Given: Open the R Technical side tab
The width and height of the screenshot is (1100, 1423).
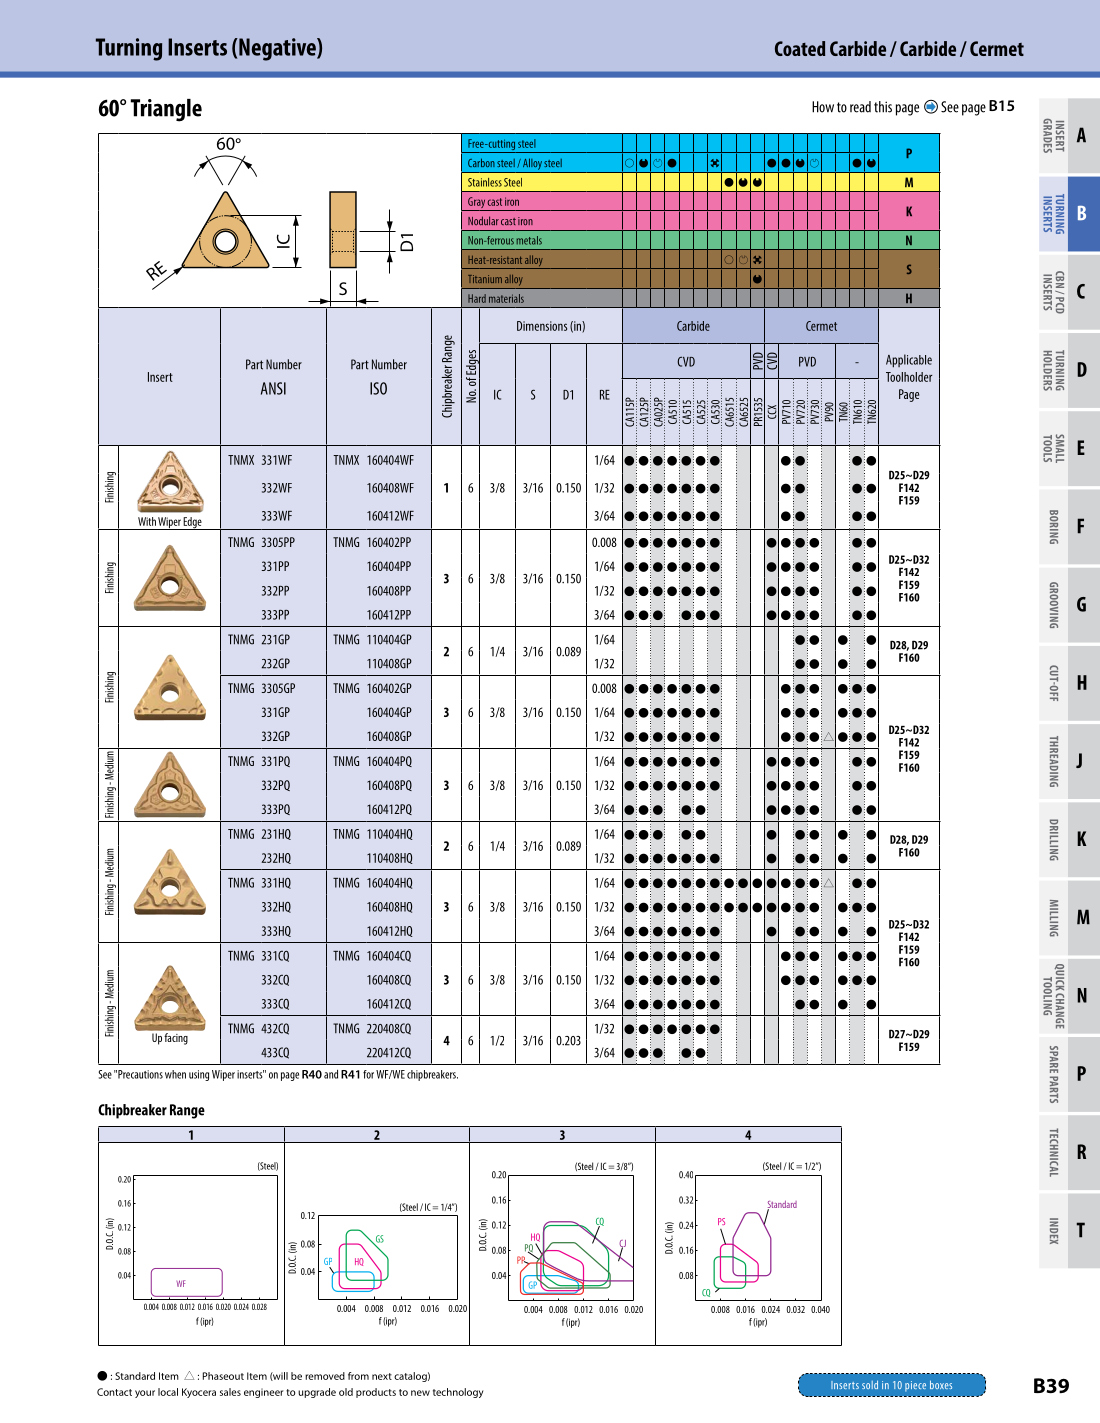Looking at the screenshot, I should click(1069, 1152).
